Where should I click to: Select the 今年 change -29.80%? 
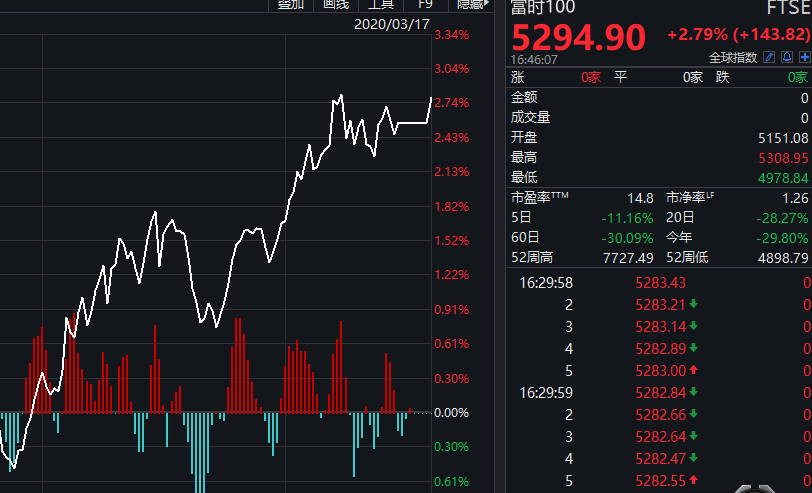click(x=782, y=238)
